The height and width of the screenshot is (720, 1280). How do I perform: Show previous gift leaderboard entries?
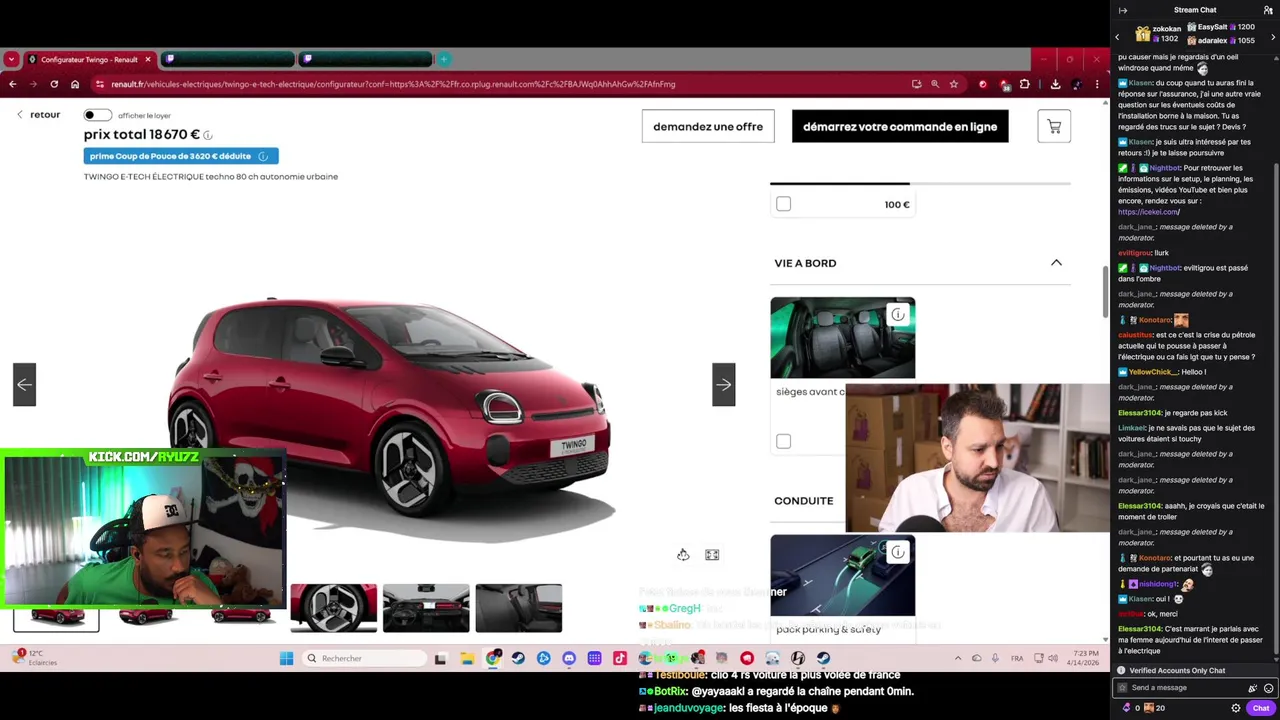coord(1117,37)
